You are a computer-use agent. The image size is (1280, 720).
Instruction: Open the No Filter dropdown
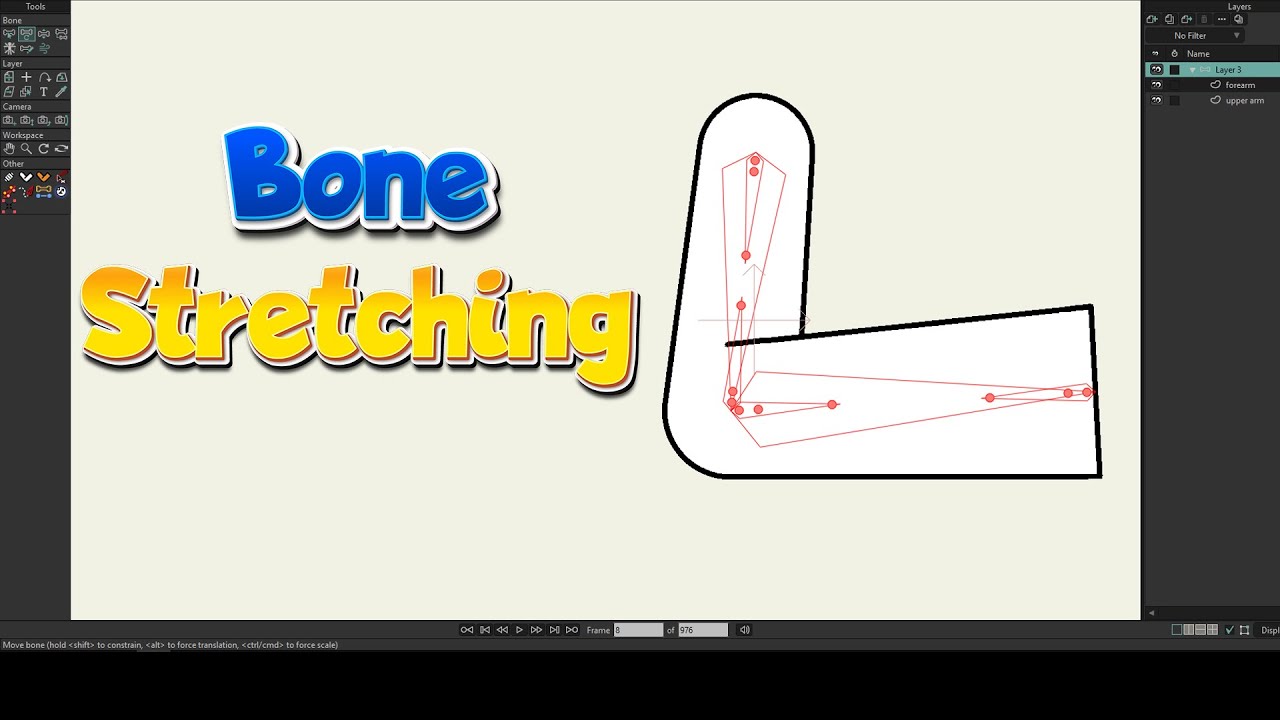click(1195, 35)
